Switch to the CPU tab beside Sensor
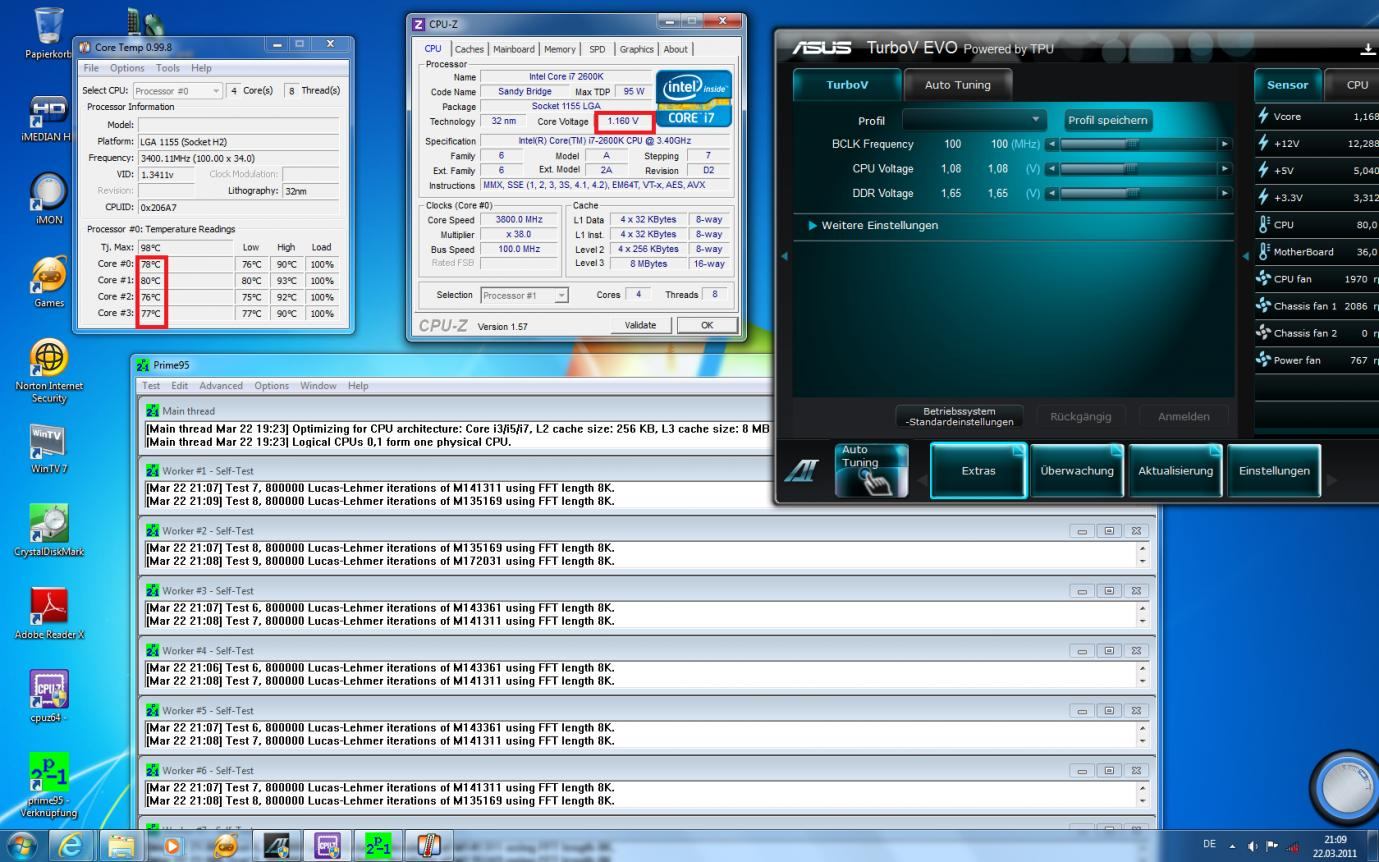 pyautogui.click(x=1356, y=85)
